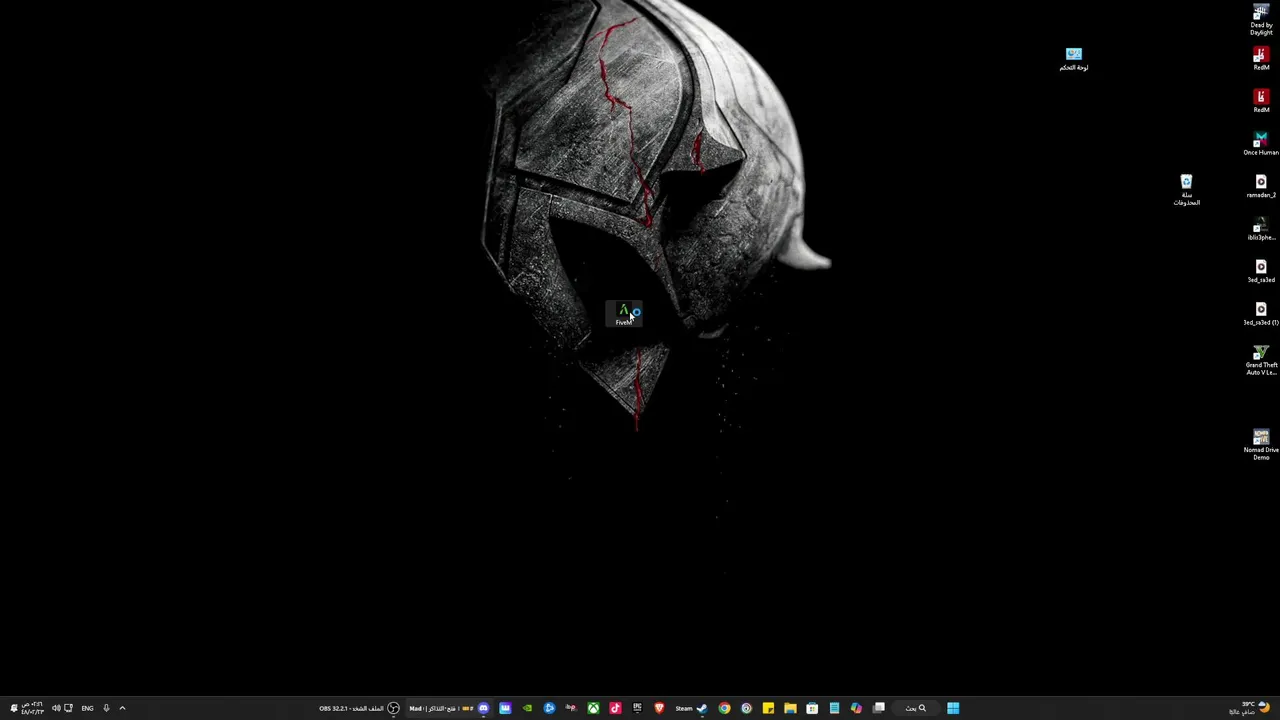Select the Grand Theft Auto V shortcut
The height and width of the screenshot is (720, 1280).
(1261, 360)
